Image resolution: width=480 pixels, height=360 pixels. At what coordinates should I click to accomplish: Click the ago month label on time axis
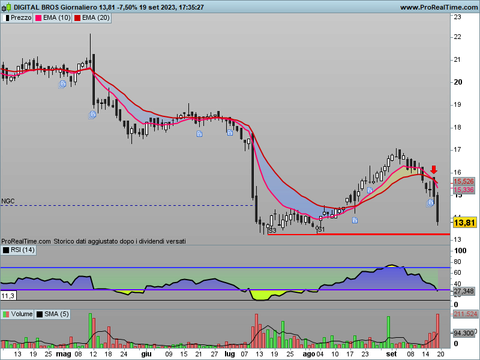click(309, 354)
